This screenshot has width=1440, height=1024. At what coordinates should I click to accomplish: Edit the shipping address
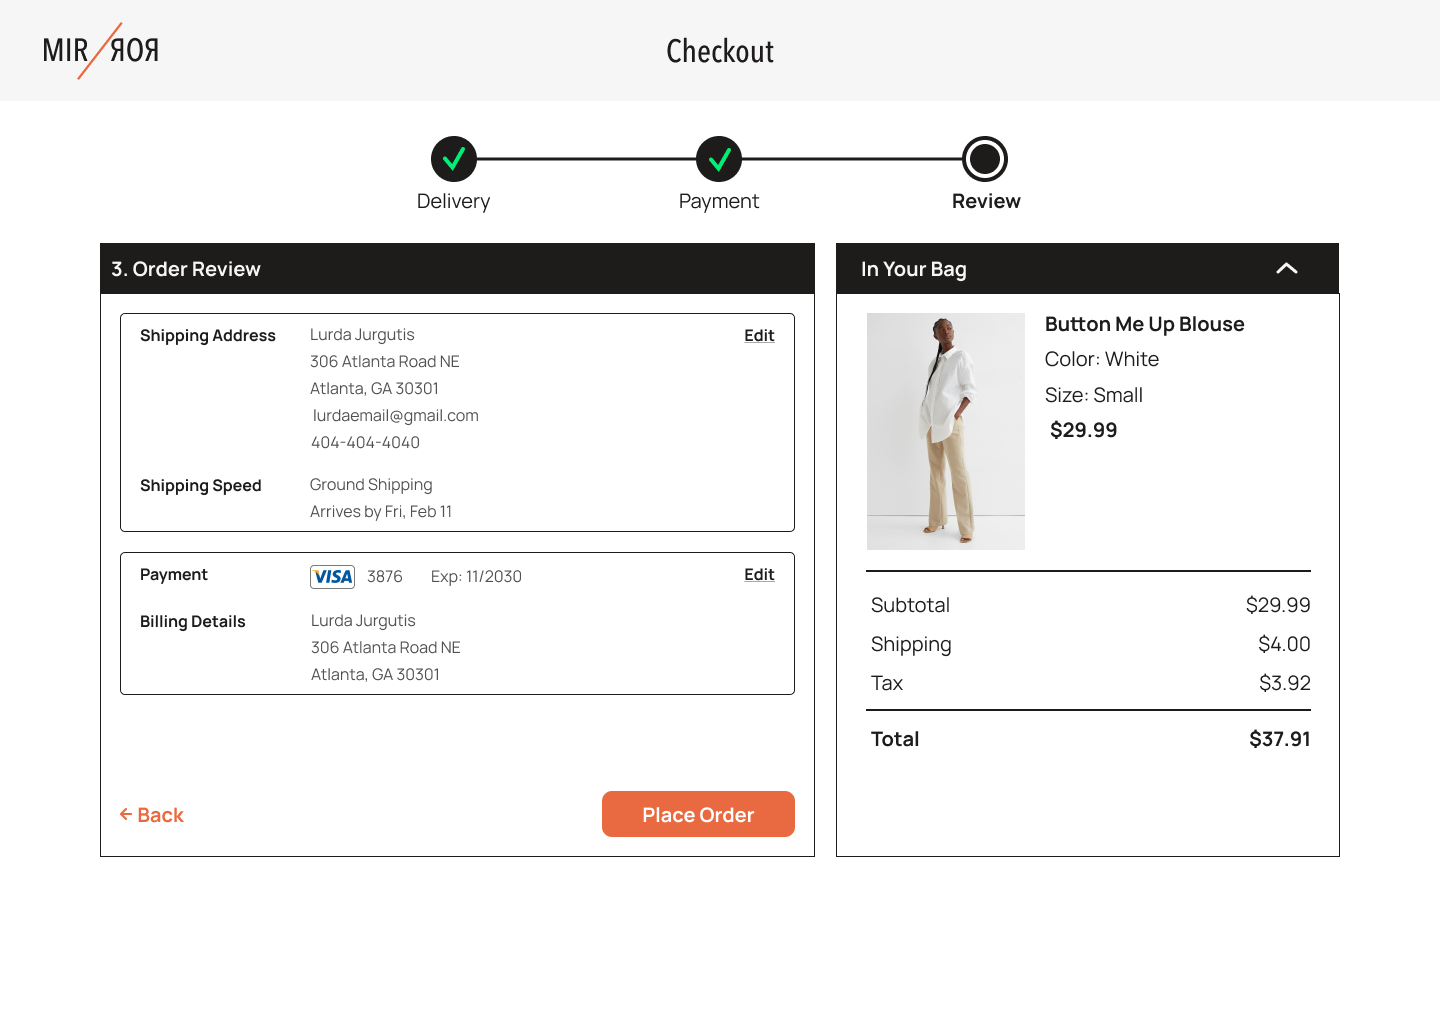click(759, 336)
